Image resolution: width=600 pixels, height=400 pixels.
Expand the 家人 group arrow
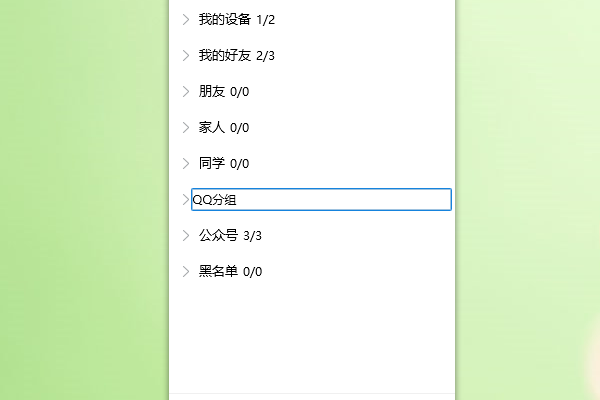click(x=185, y=127)
